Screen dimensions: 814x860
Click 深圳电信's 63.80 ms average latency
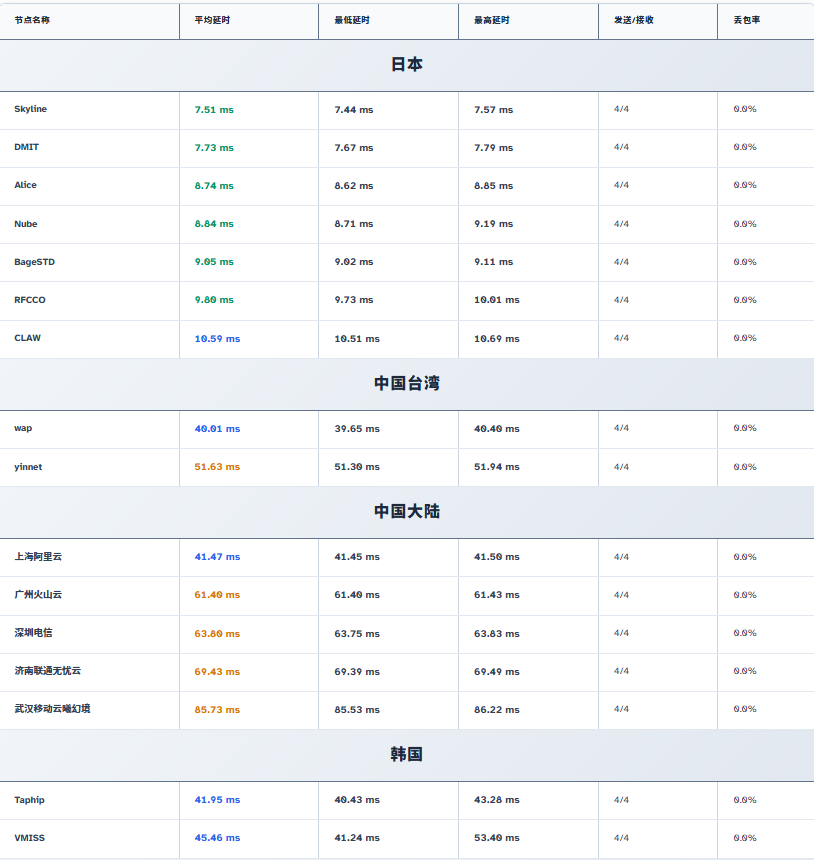tap(217, 633)
